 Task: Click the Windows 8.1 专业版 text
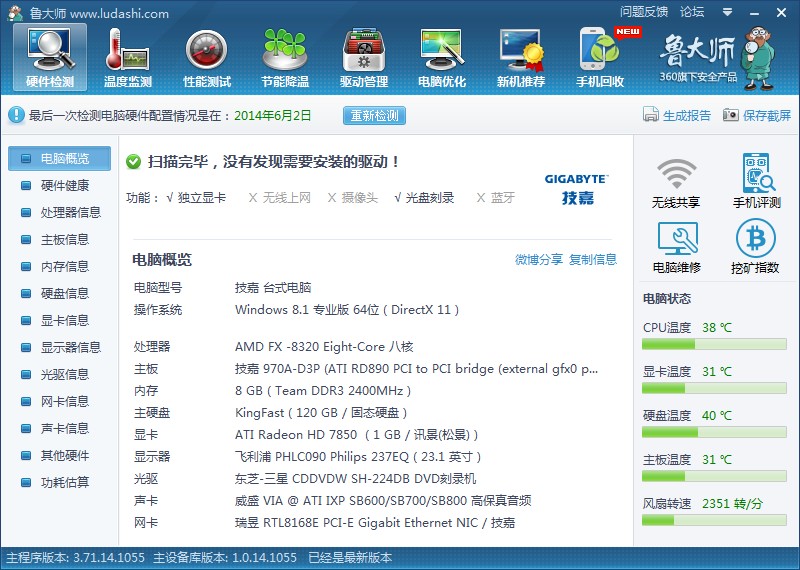click(x=347, y=310)
